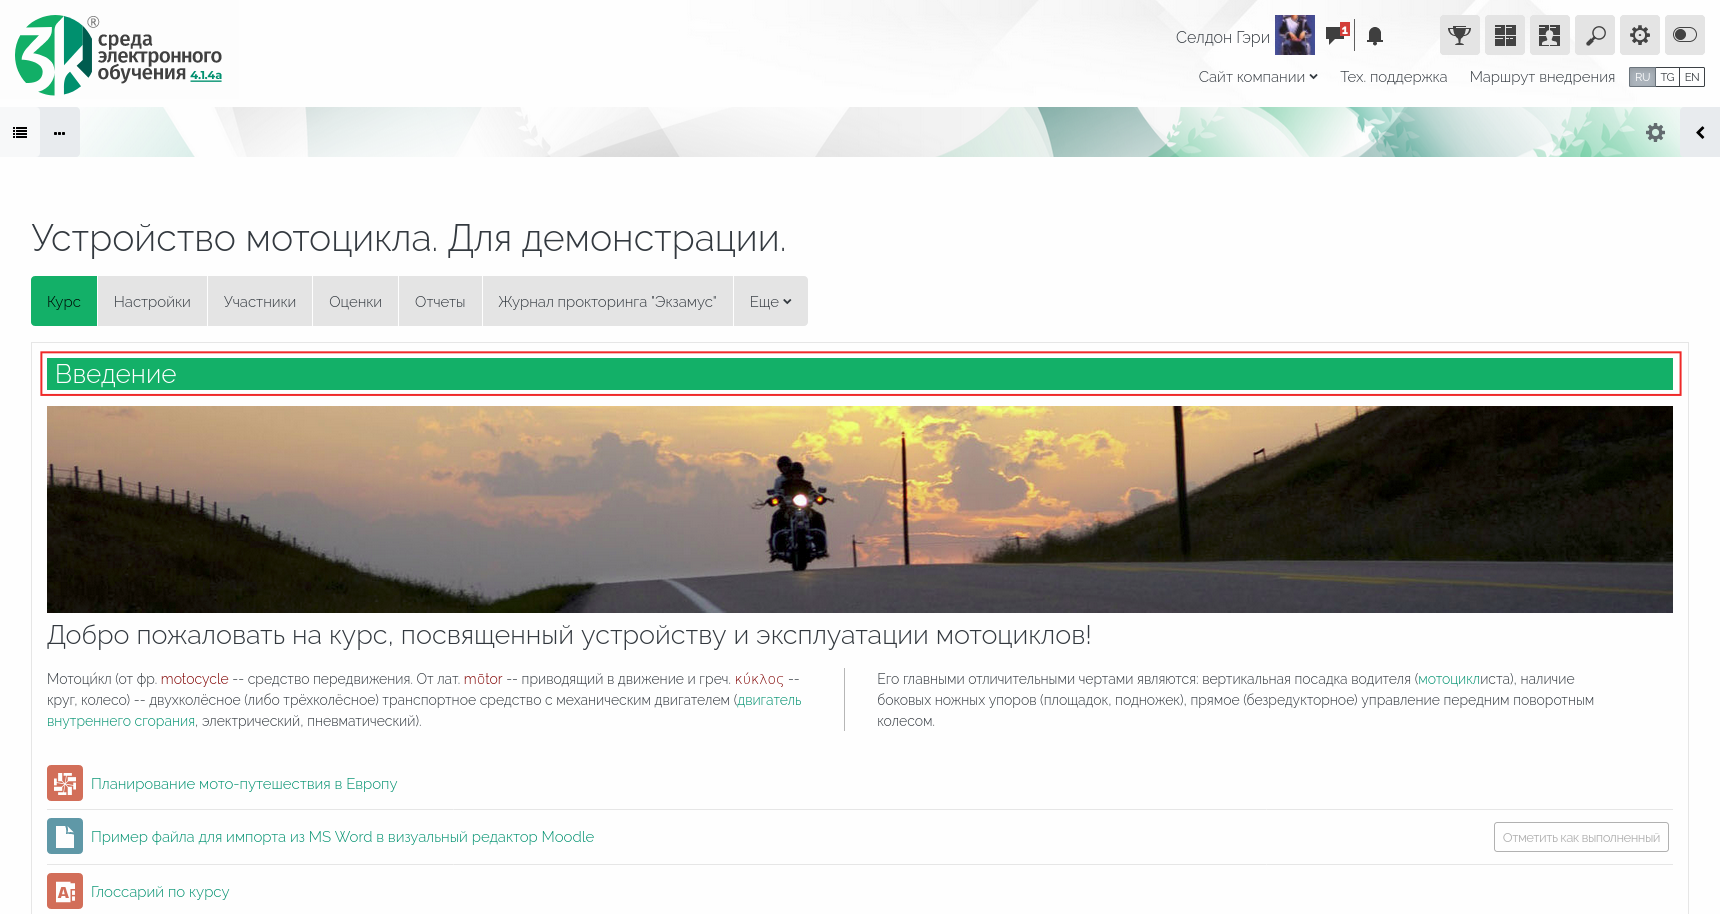Image resolution: width=1720 pixels, height=914 pixels.
Task: Click the magnifying glass search icon
Action: [1595, 36]
